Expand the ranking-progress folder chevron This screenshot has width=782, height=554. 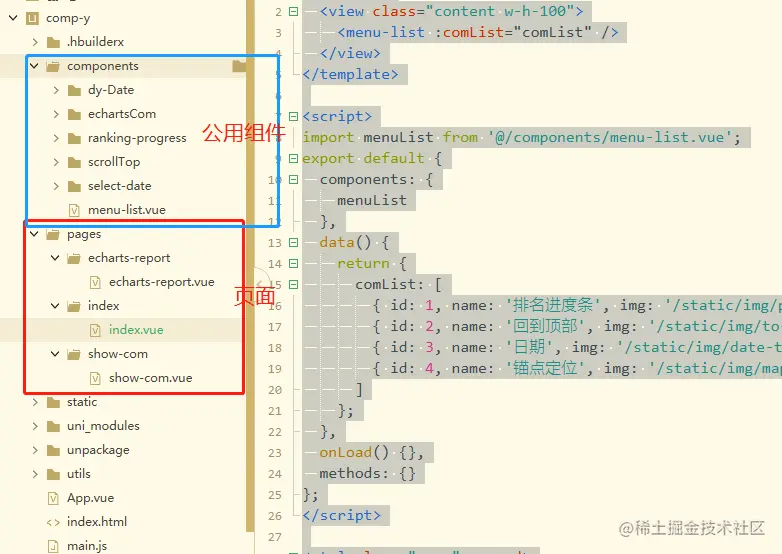pyautogui.click(x=56, y=138)
